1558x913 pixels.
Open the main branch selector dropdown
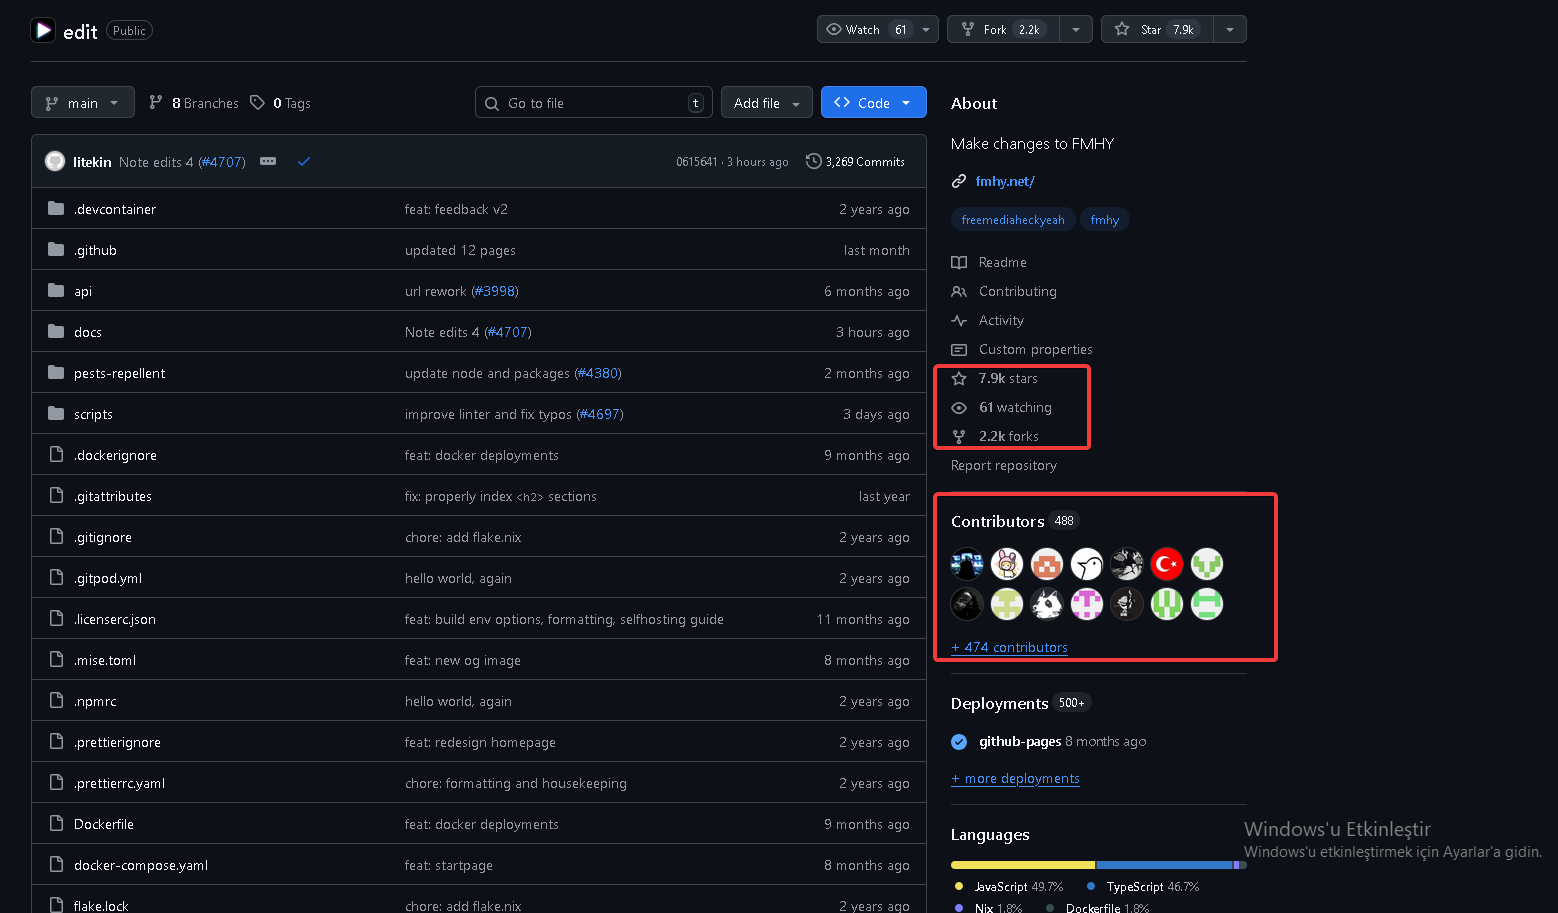[83, 103]
